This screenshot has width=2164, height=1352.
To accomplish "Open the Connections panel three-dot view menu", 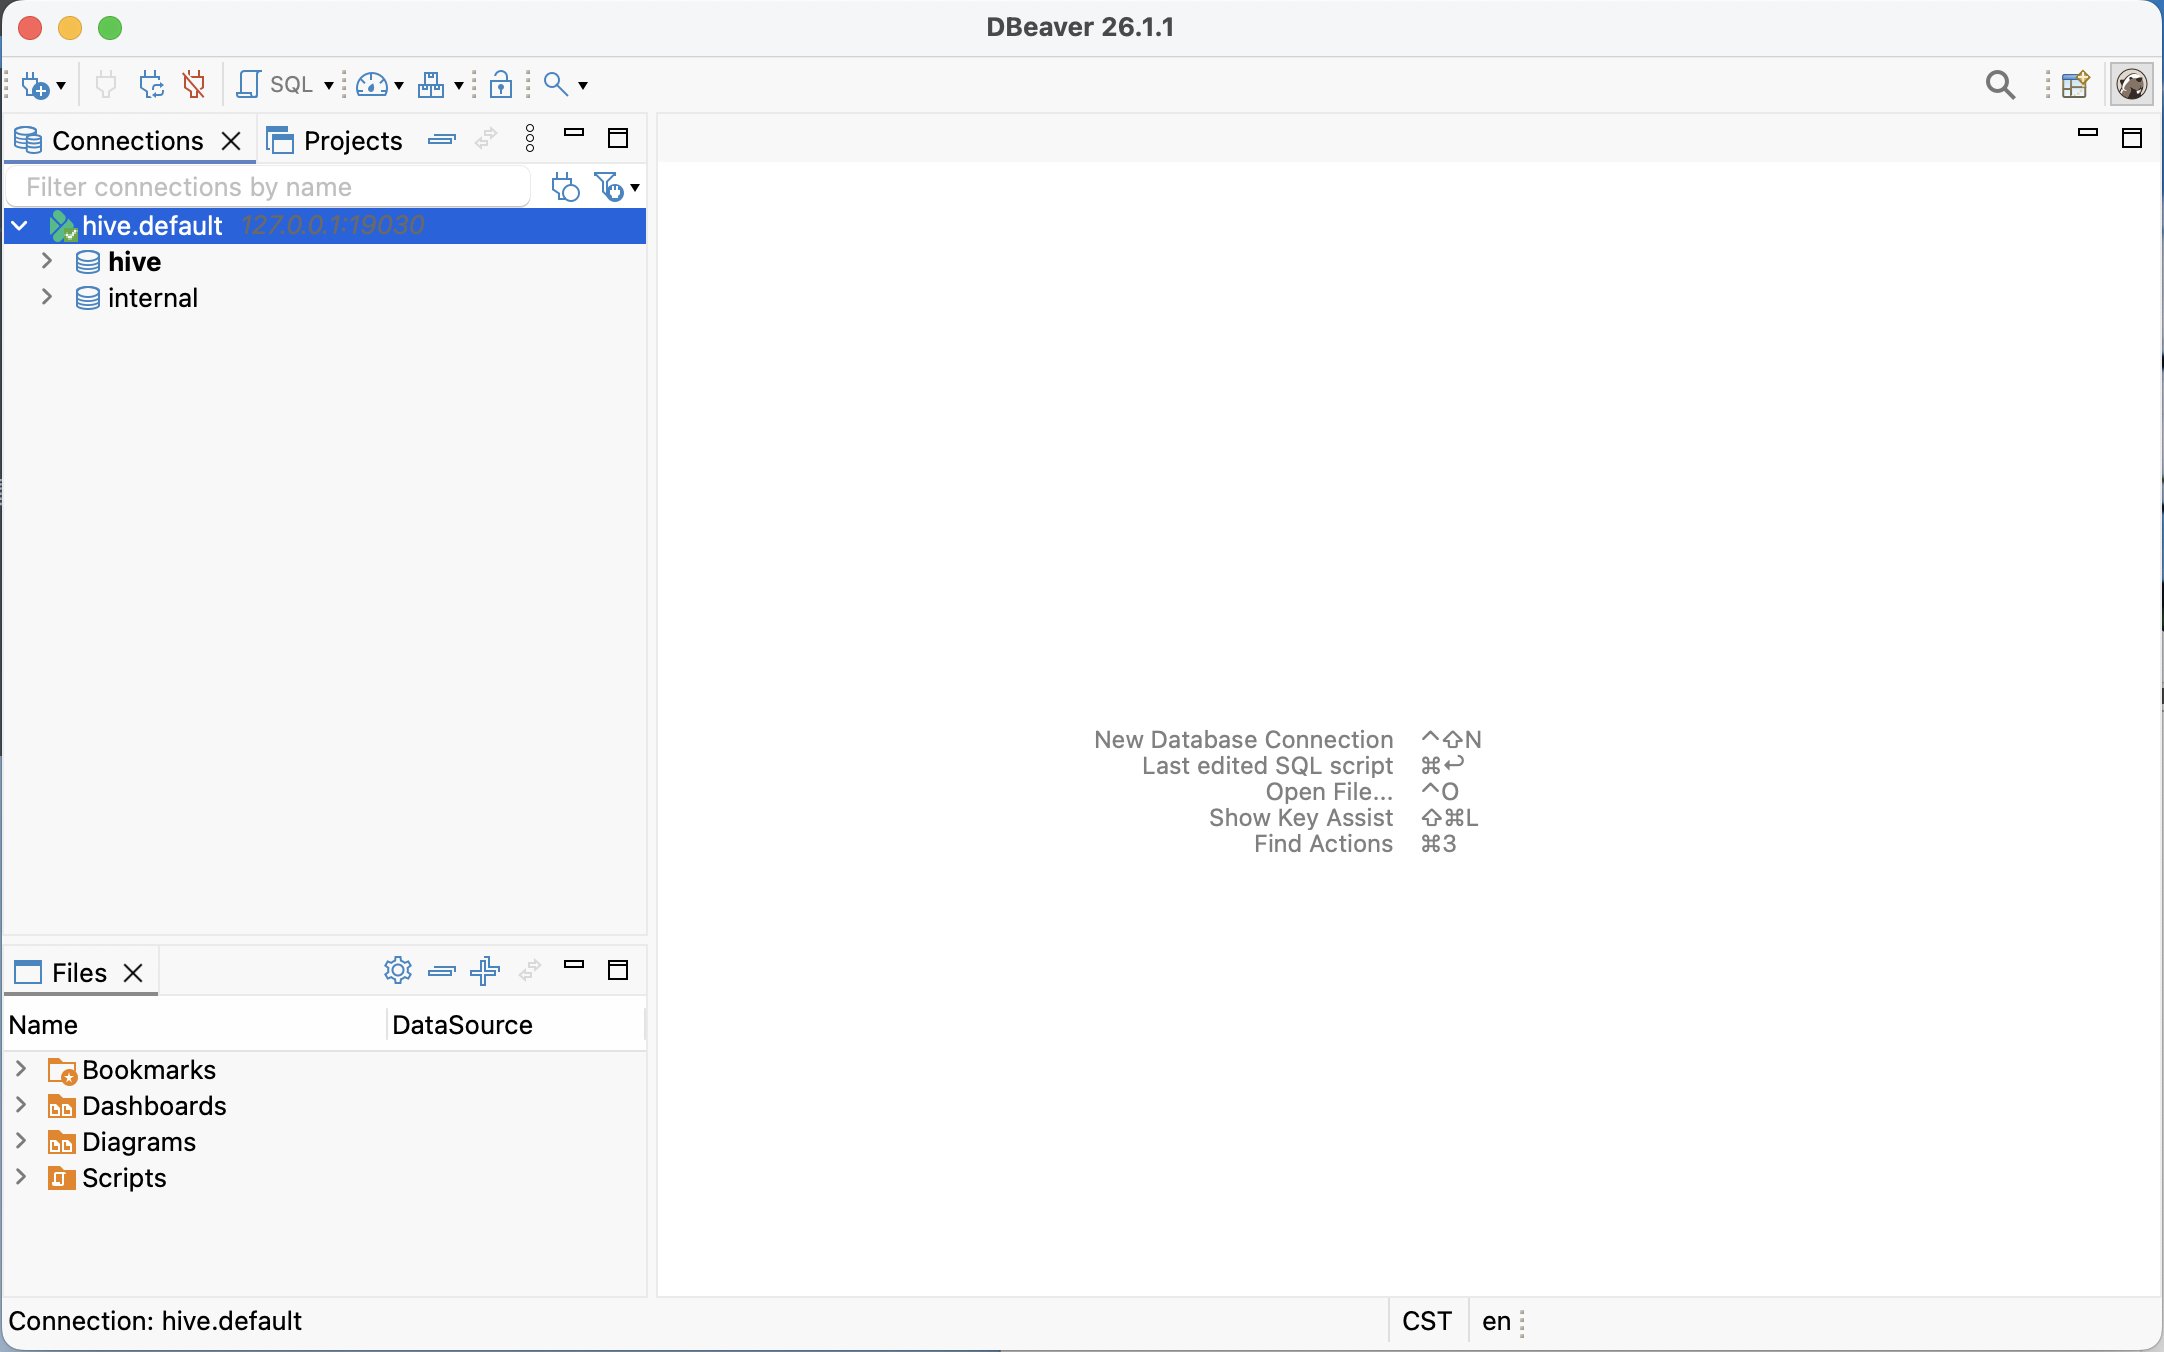I will point(530,139).
